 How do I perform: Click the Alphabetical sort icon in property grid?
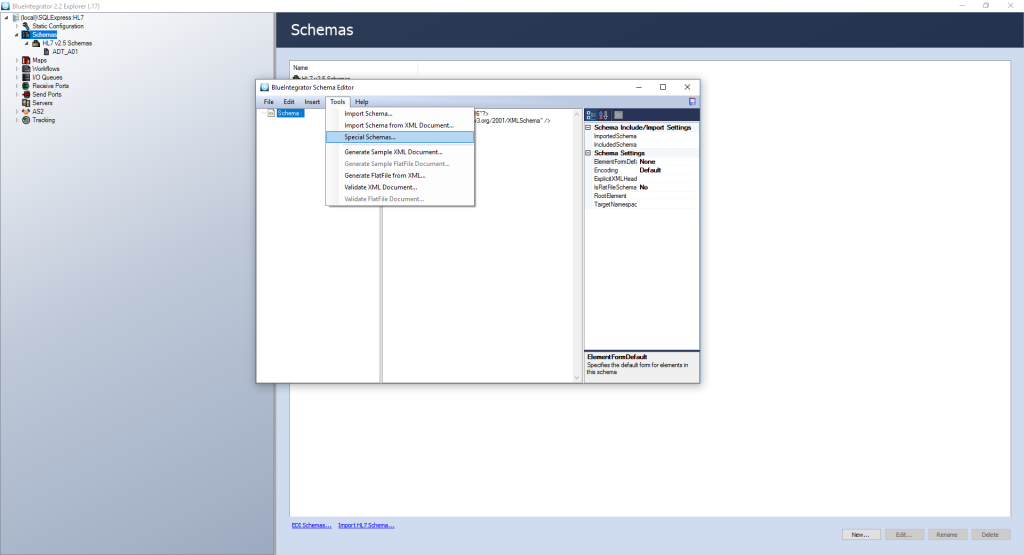603,115
